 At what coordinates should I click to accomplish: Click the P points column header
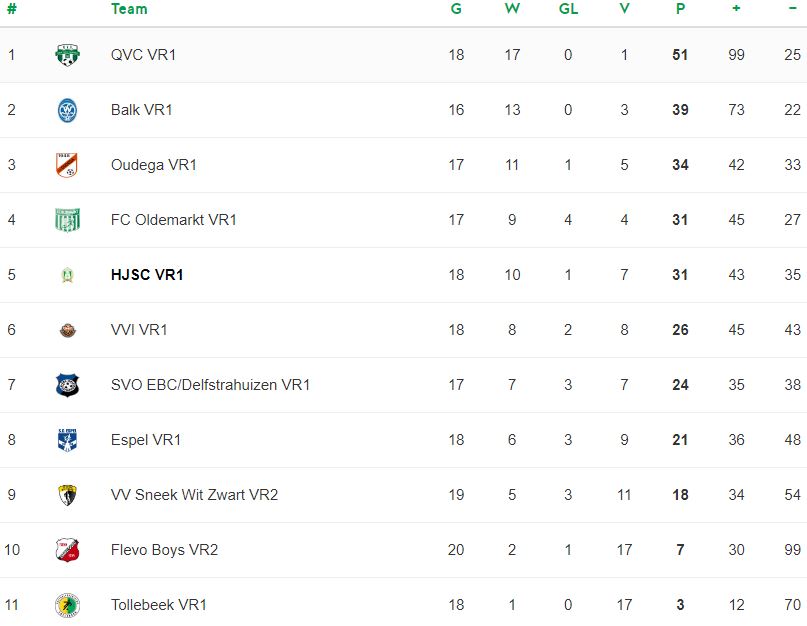[x=680, y=9]
